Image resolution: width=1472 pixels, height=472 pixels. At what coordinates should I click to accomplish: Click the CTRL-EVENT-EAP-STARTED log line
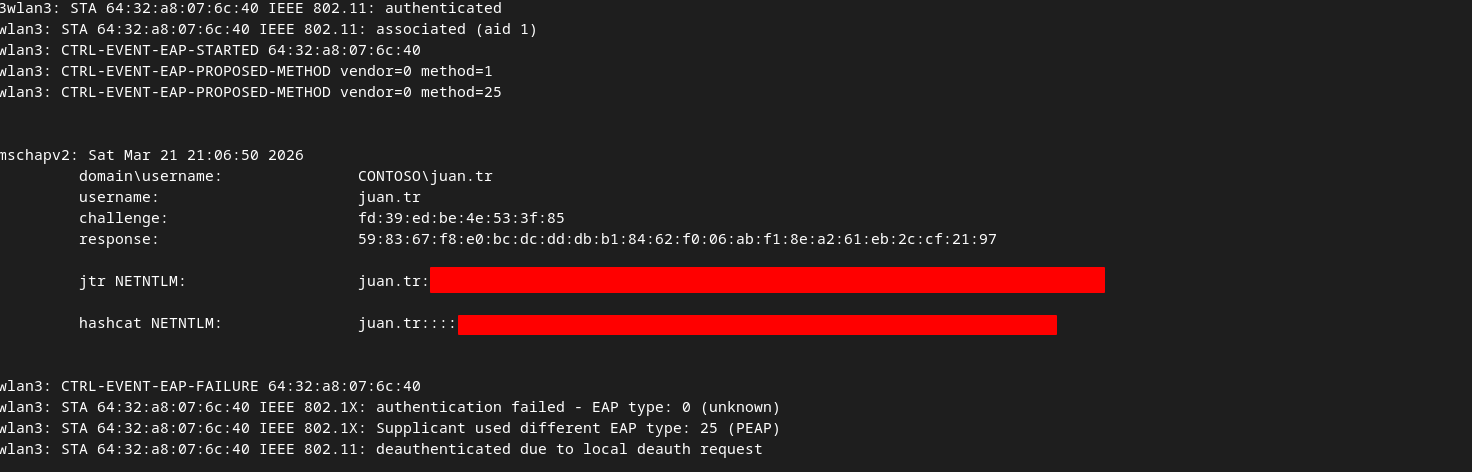click(x=210, y=50)
